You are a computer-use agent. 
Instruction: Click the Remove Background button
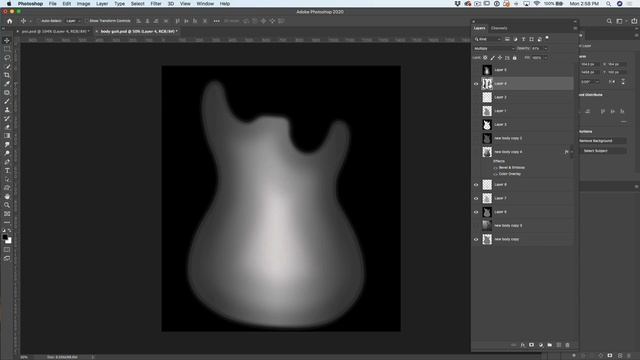(602, 141)
